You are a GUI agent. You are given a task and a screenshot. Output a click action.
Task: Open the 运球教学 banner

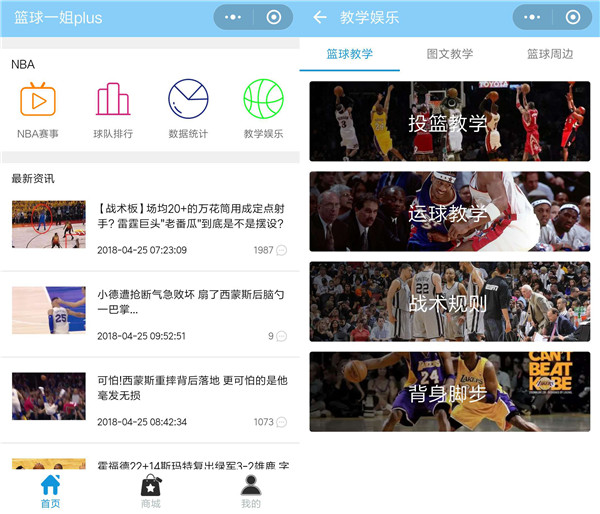click(450, 211)
